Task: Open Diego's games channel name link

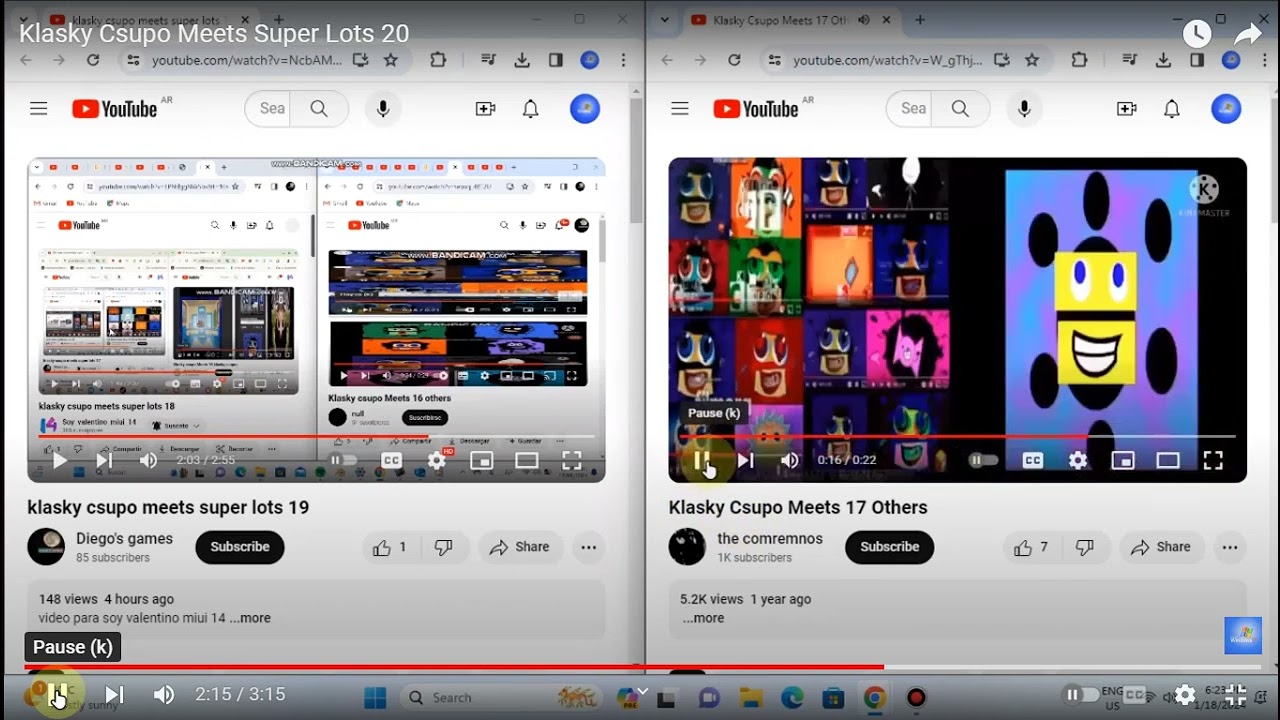Action: [124, 538]
